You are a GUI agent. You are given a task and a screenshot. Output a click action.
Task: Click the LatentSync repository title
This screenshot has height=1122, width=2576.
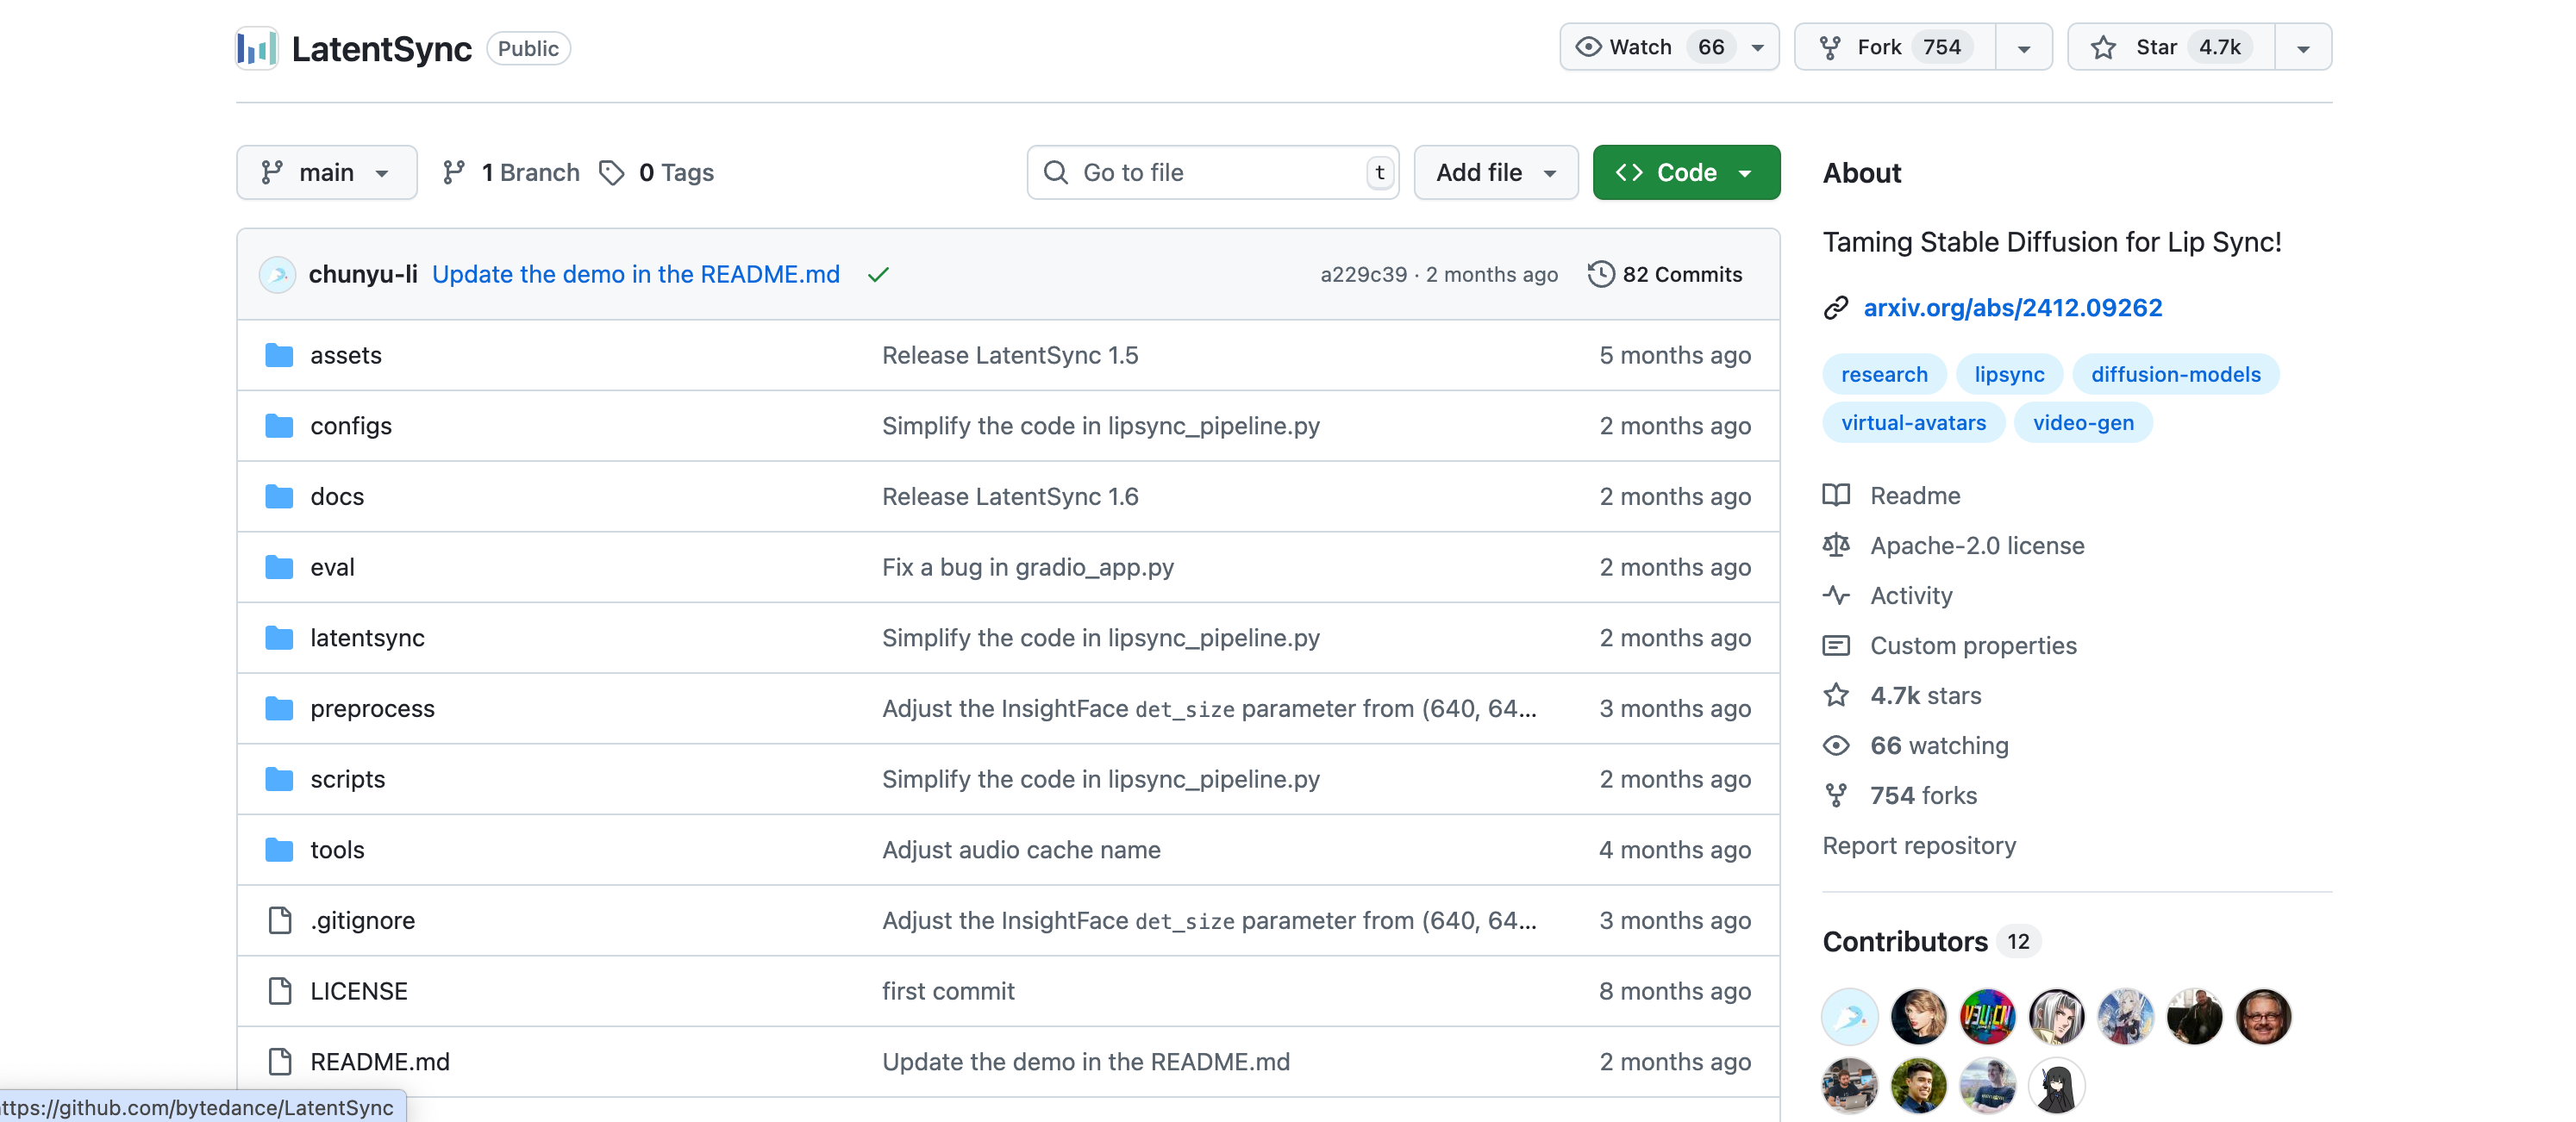pos(381,48)
